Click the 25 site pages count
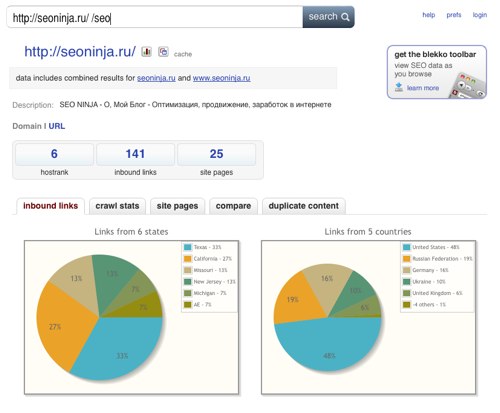The width and height of the screenshot is (500, 413). tap(216, 154)
